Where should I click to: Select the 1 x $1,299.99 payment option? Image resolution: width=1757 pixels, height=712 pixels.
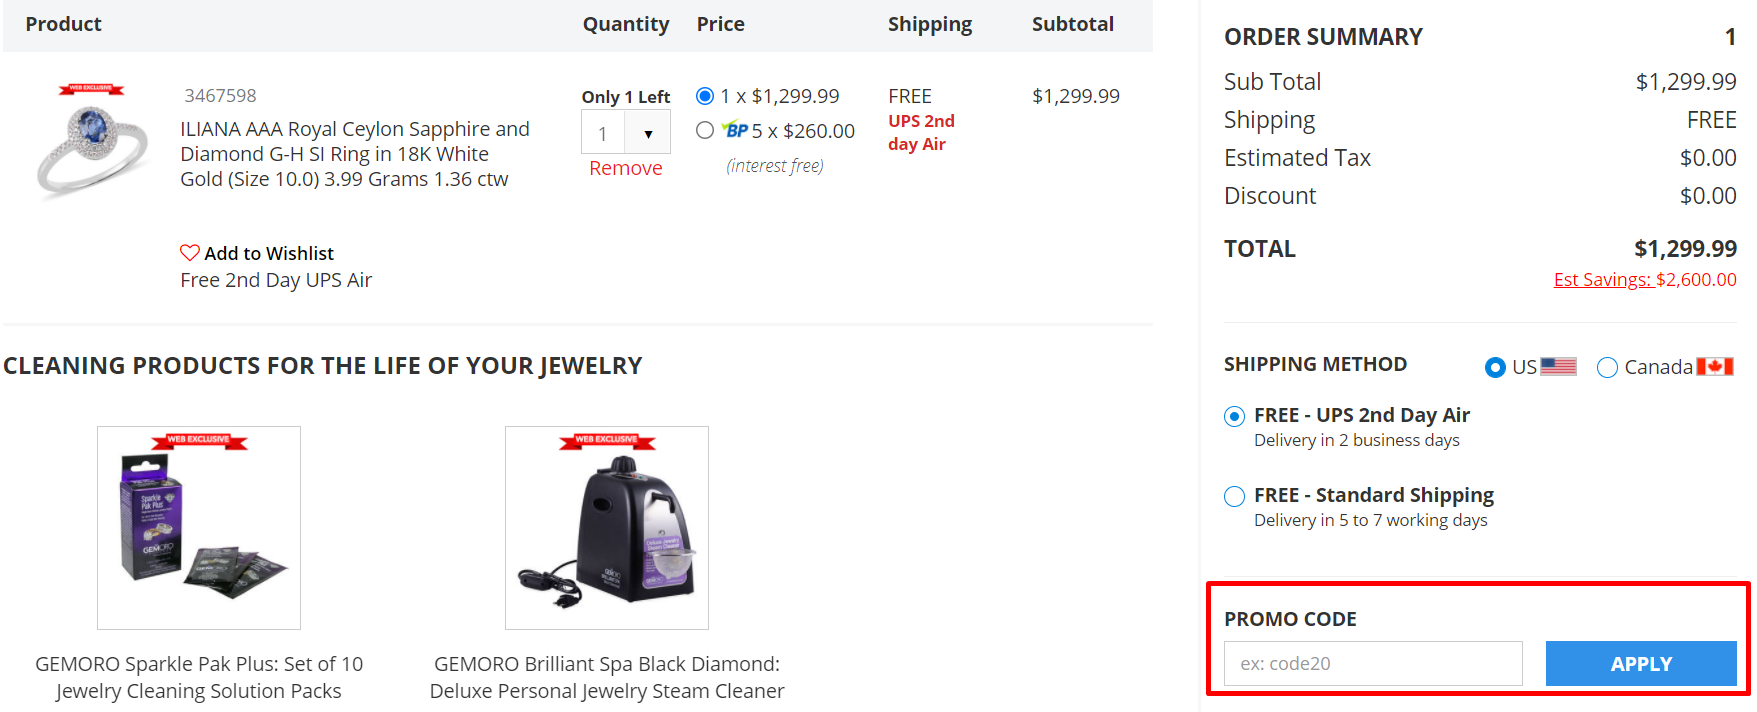click(x=705, y=96)
